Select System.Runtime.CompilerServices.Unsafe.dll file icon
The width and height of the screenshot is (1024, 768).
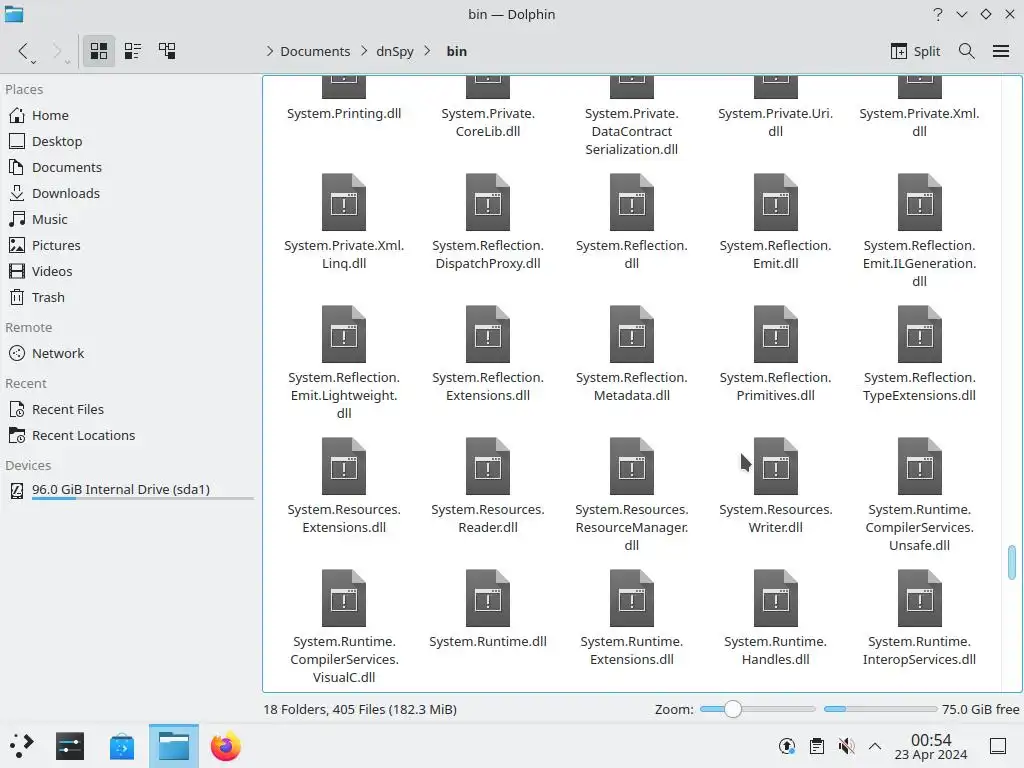(920, 466)
